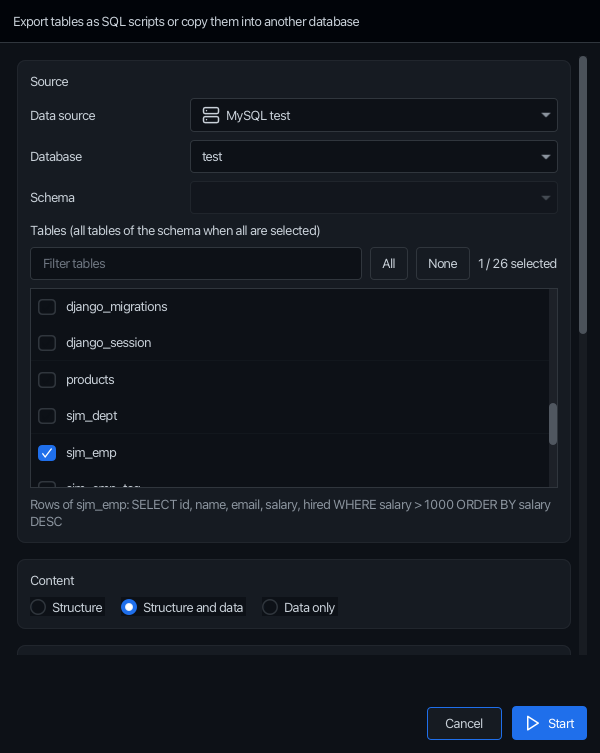Click the django_session table name

pyautogui.click(x=109, y=343)
